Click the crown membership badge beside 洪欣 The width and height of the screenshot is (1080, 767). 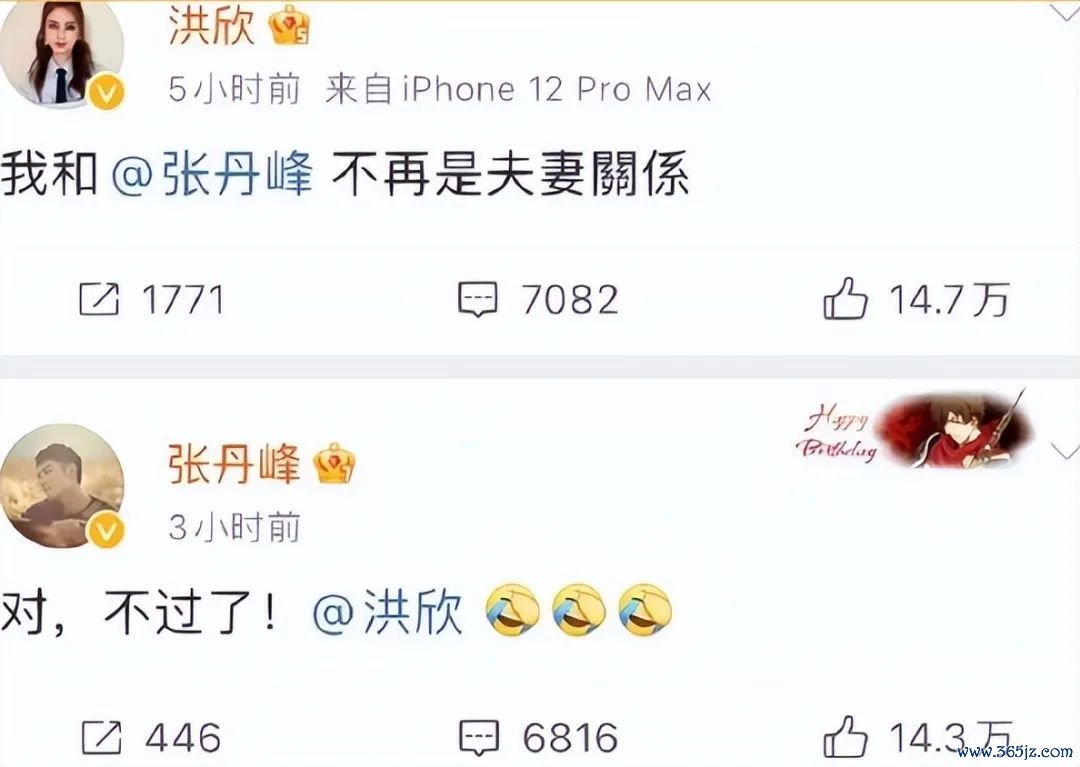(x=290, y=28)
